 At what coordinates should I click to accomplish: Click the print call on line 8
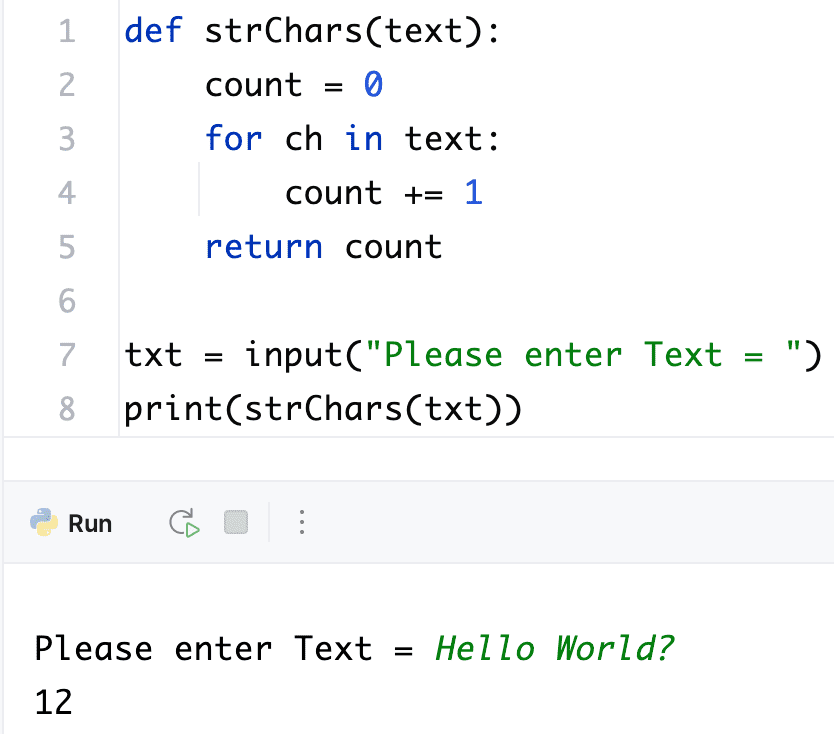162,408
